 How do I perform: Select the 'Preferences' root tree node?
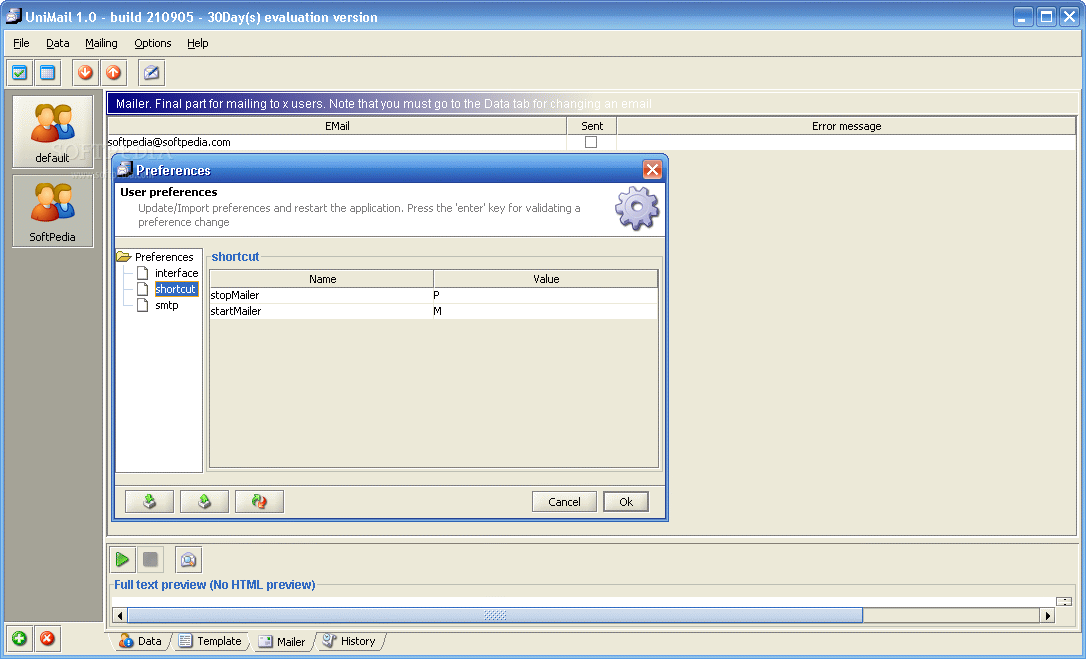(x=164, y=256)
